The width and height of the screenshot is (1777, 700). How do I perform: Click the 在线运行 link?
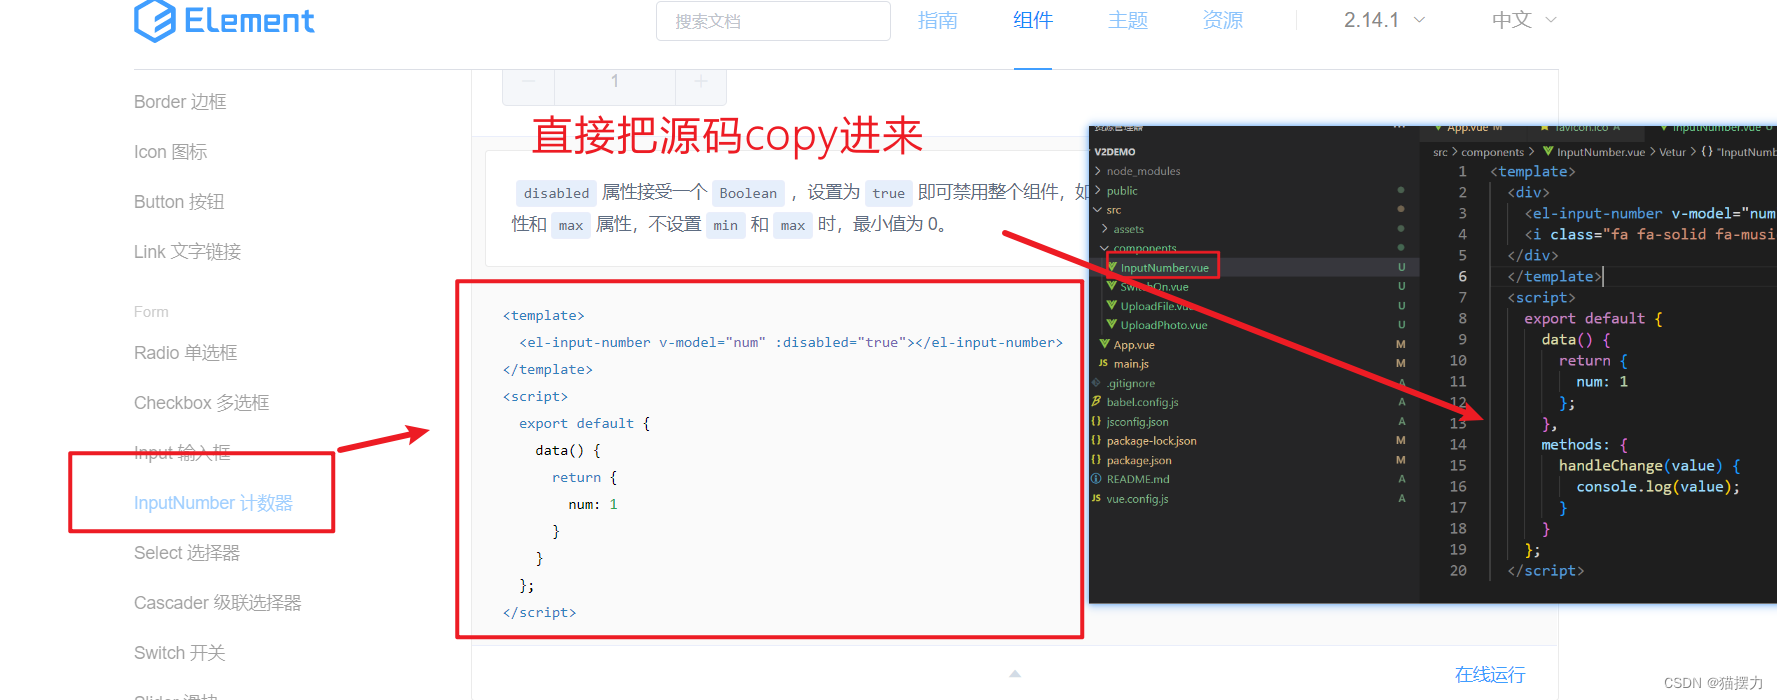pyautogui.click(x=1490, y=675)
